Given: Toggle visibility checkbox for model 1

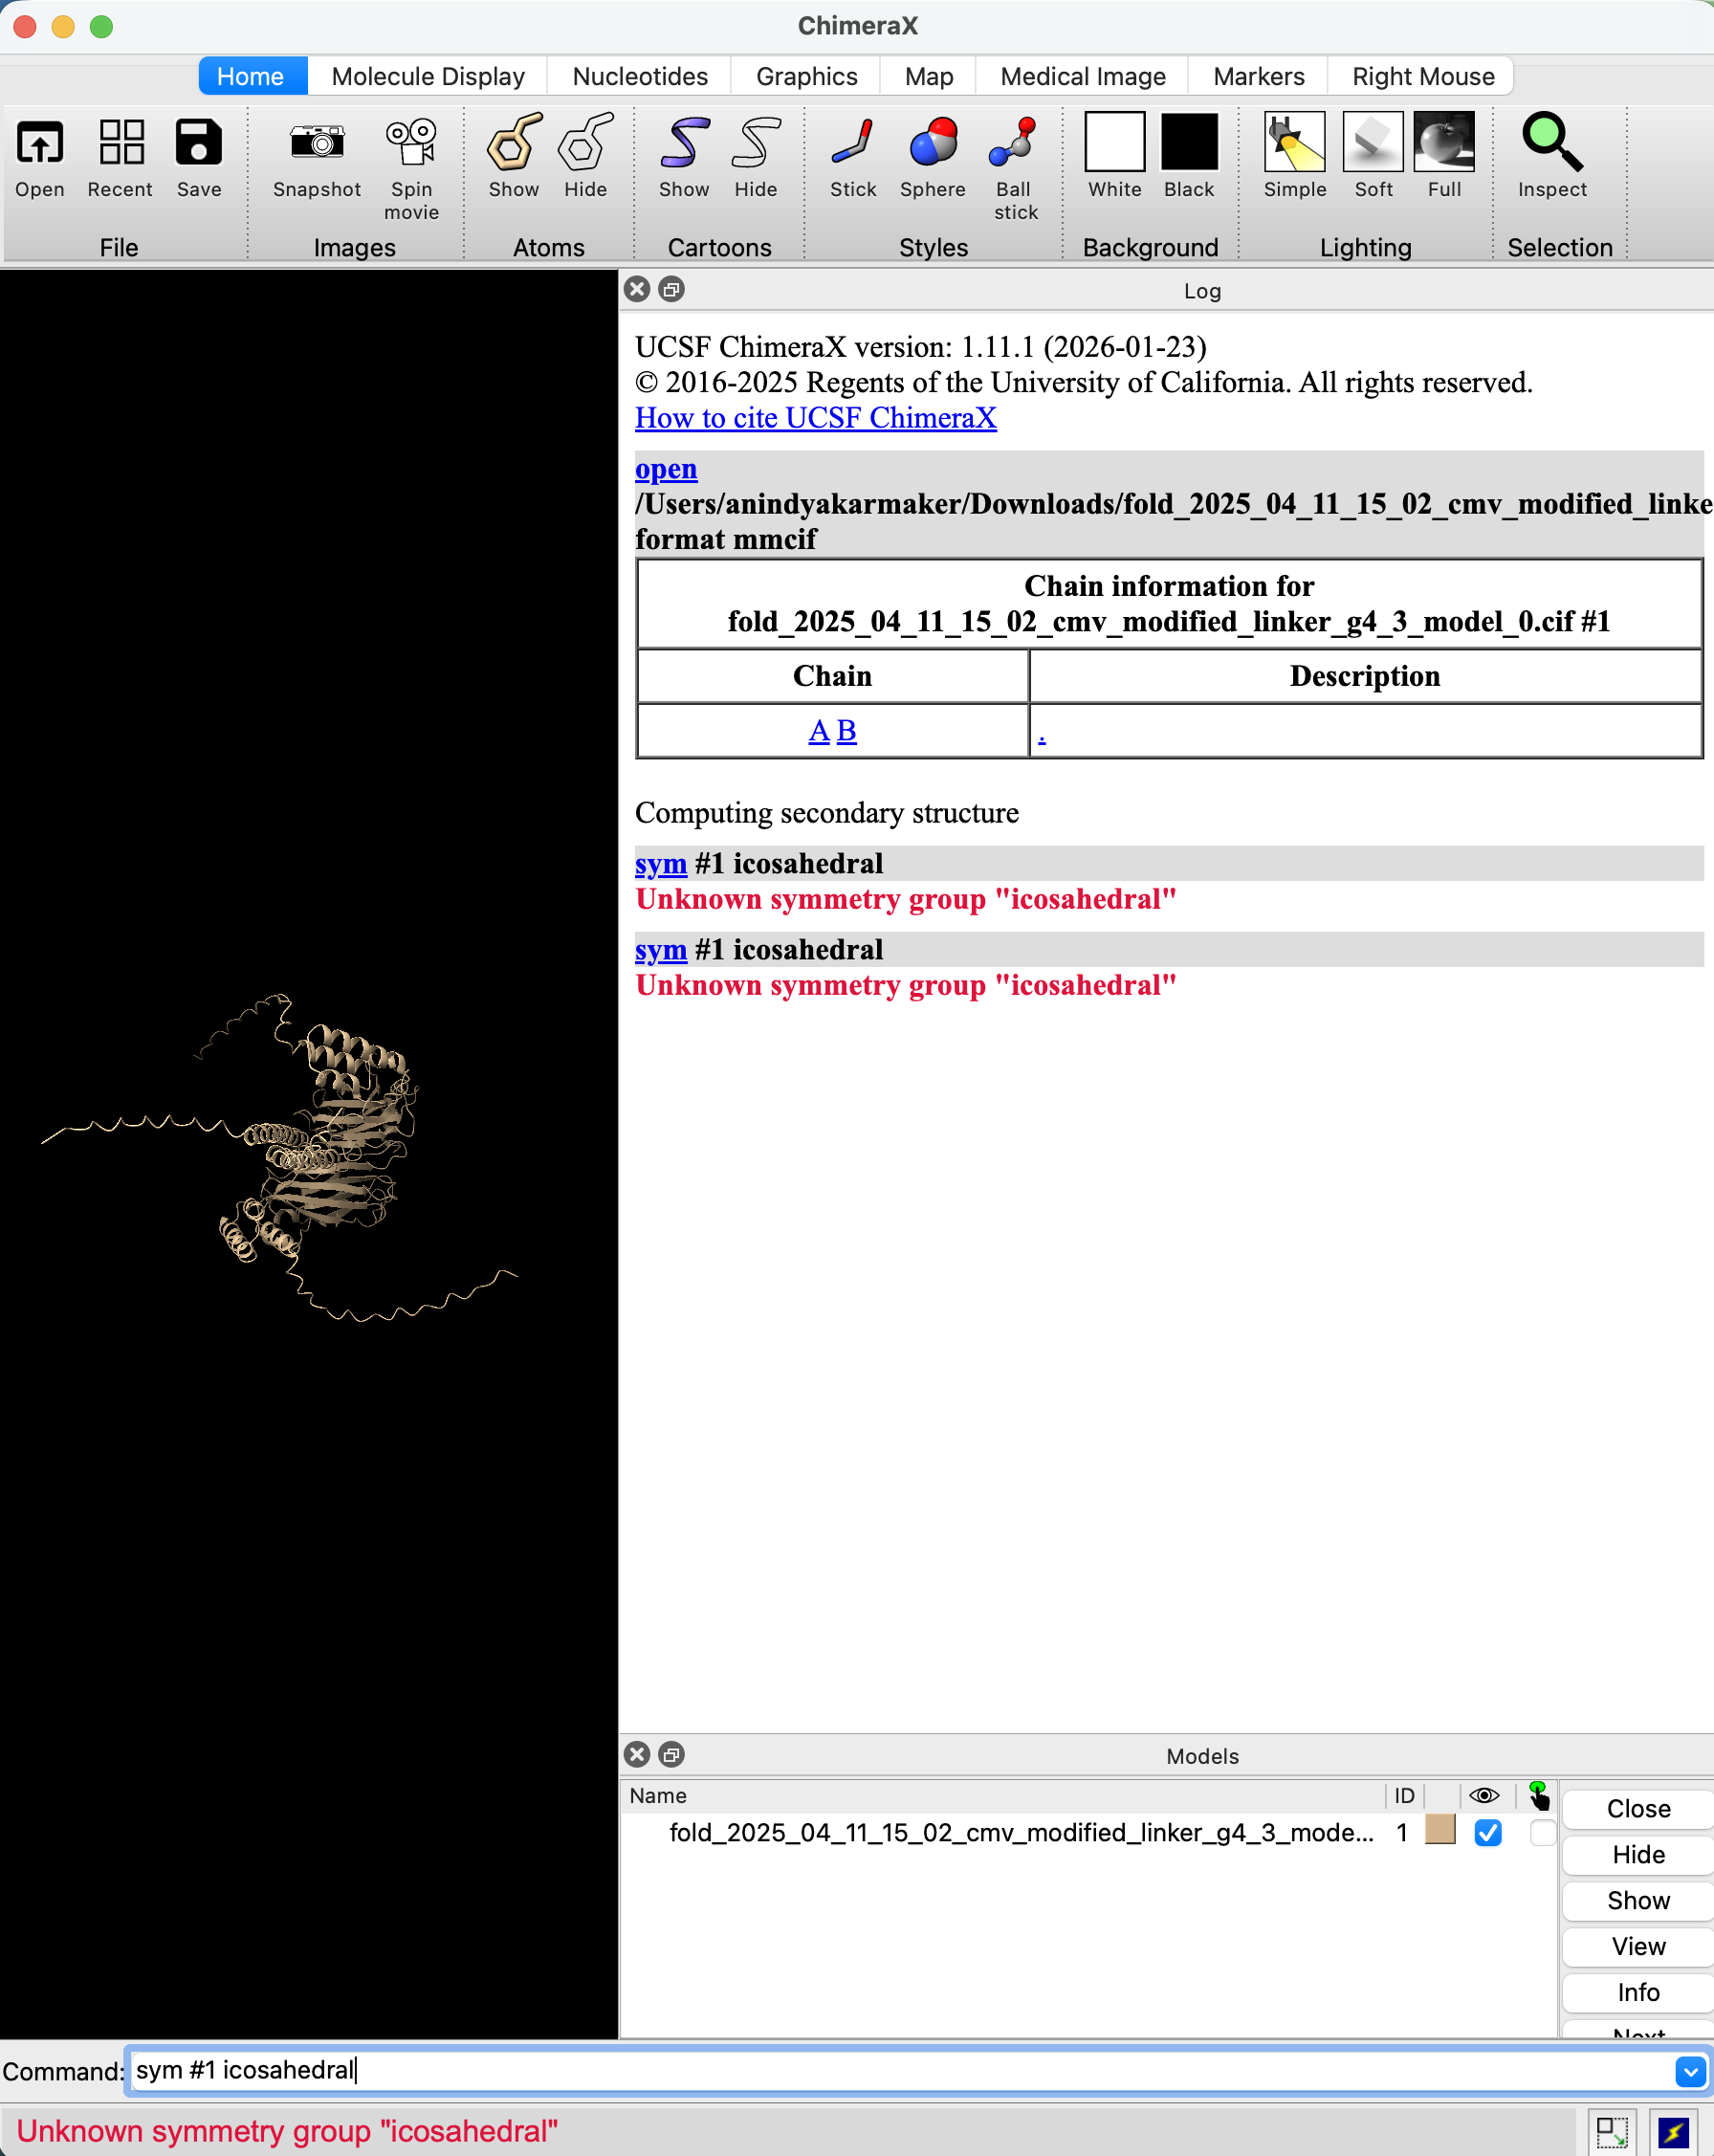Looking at the screenshot, I should click(x=1487, y=1832).
